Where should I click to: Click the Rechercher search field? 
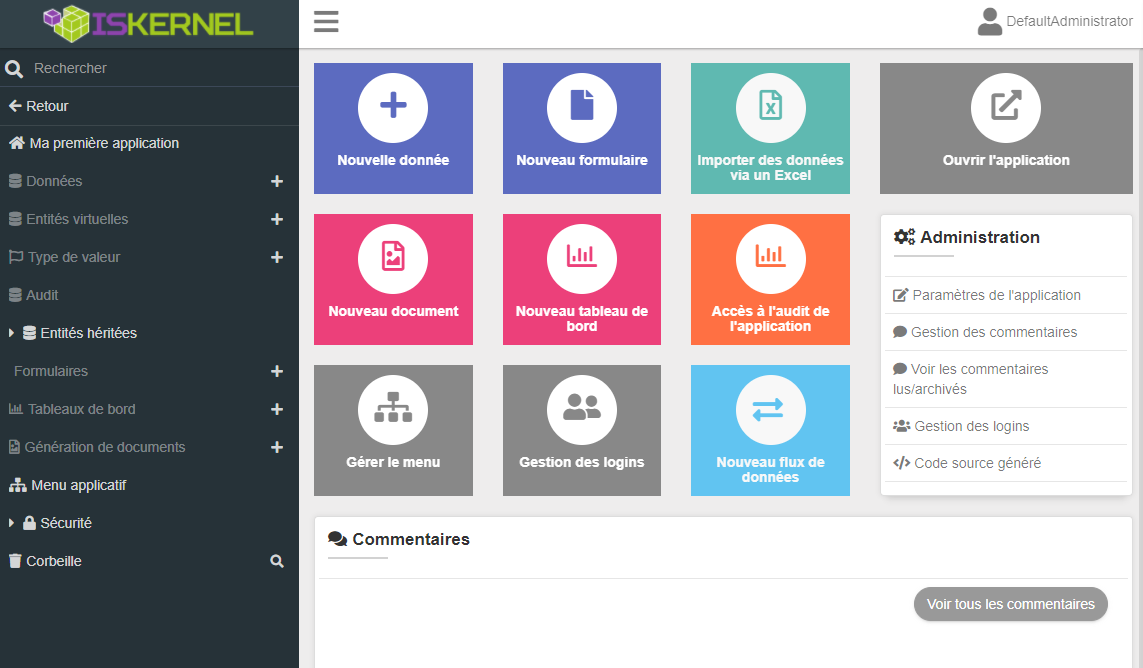click(150, 68)
